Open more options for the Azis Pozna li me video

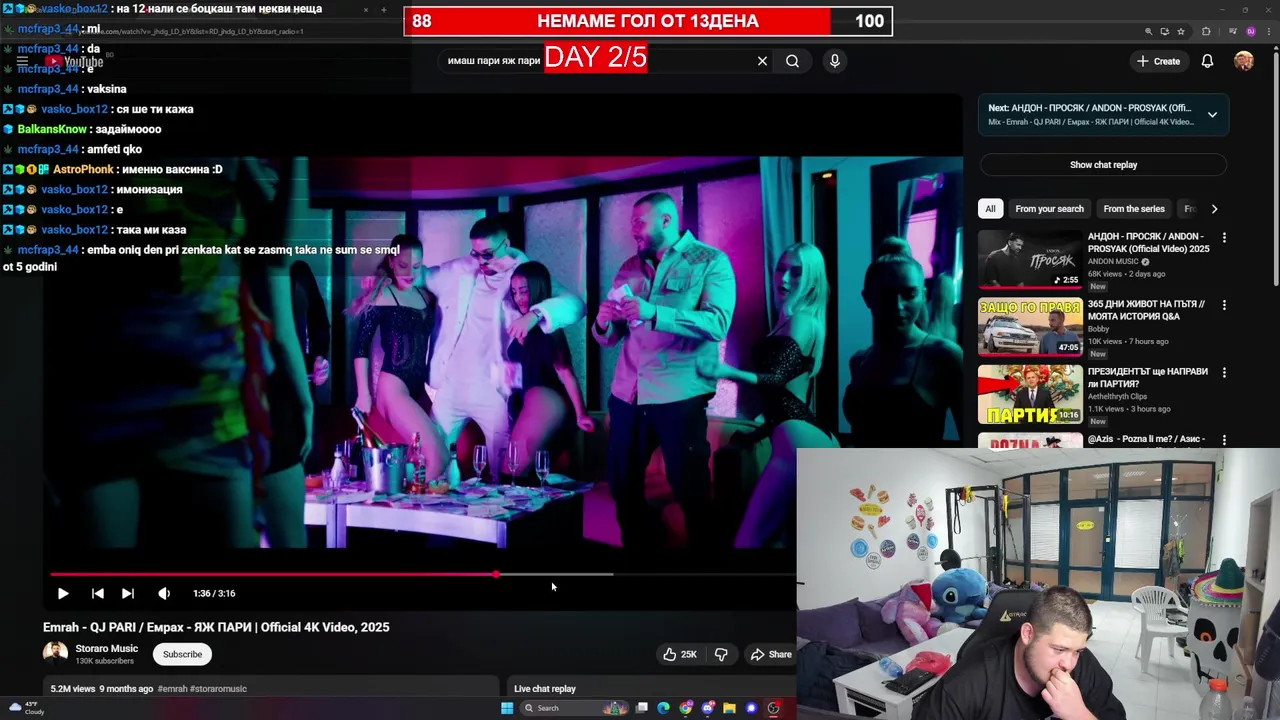point(1224,440)
